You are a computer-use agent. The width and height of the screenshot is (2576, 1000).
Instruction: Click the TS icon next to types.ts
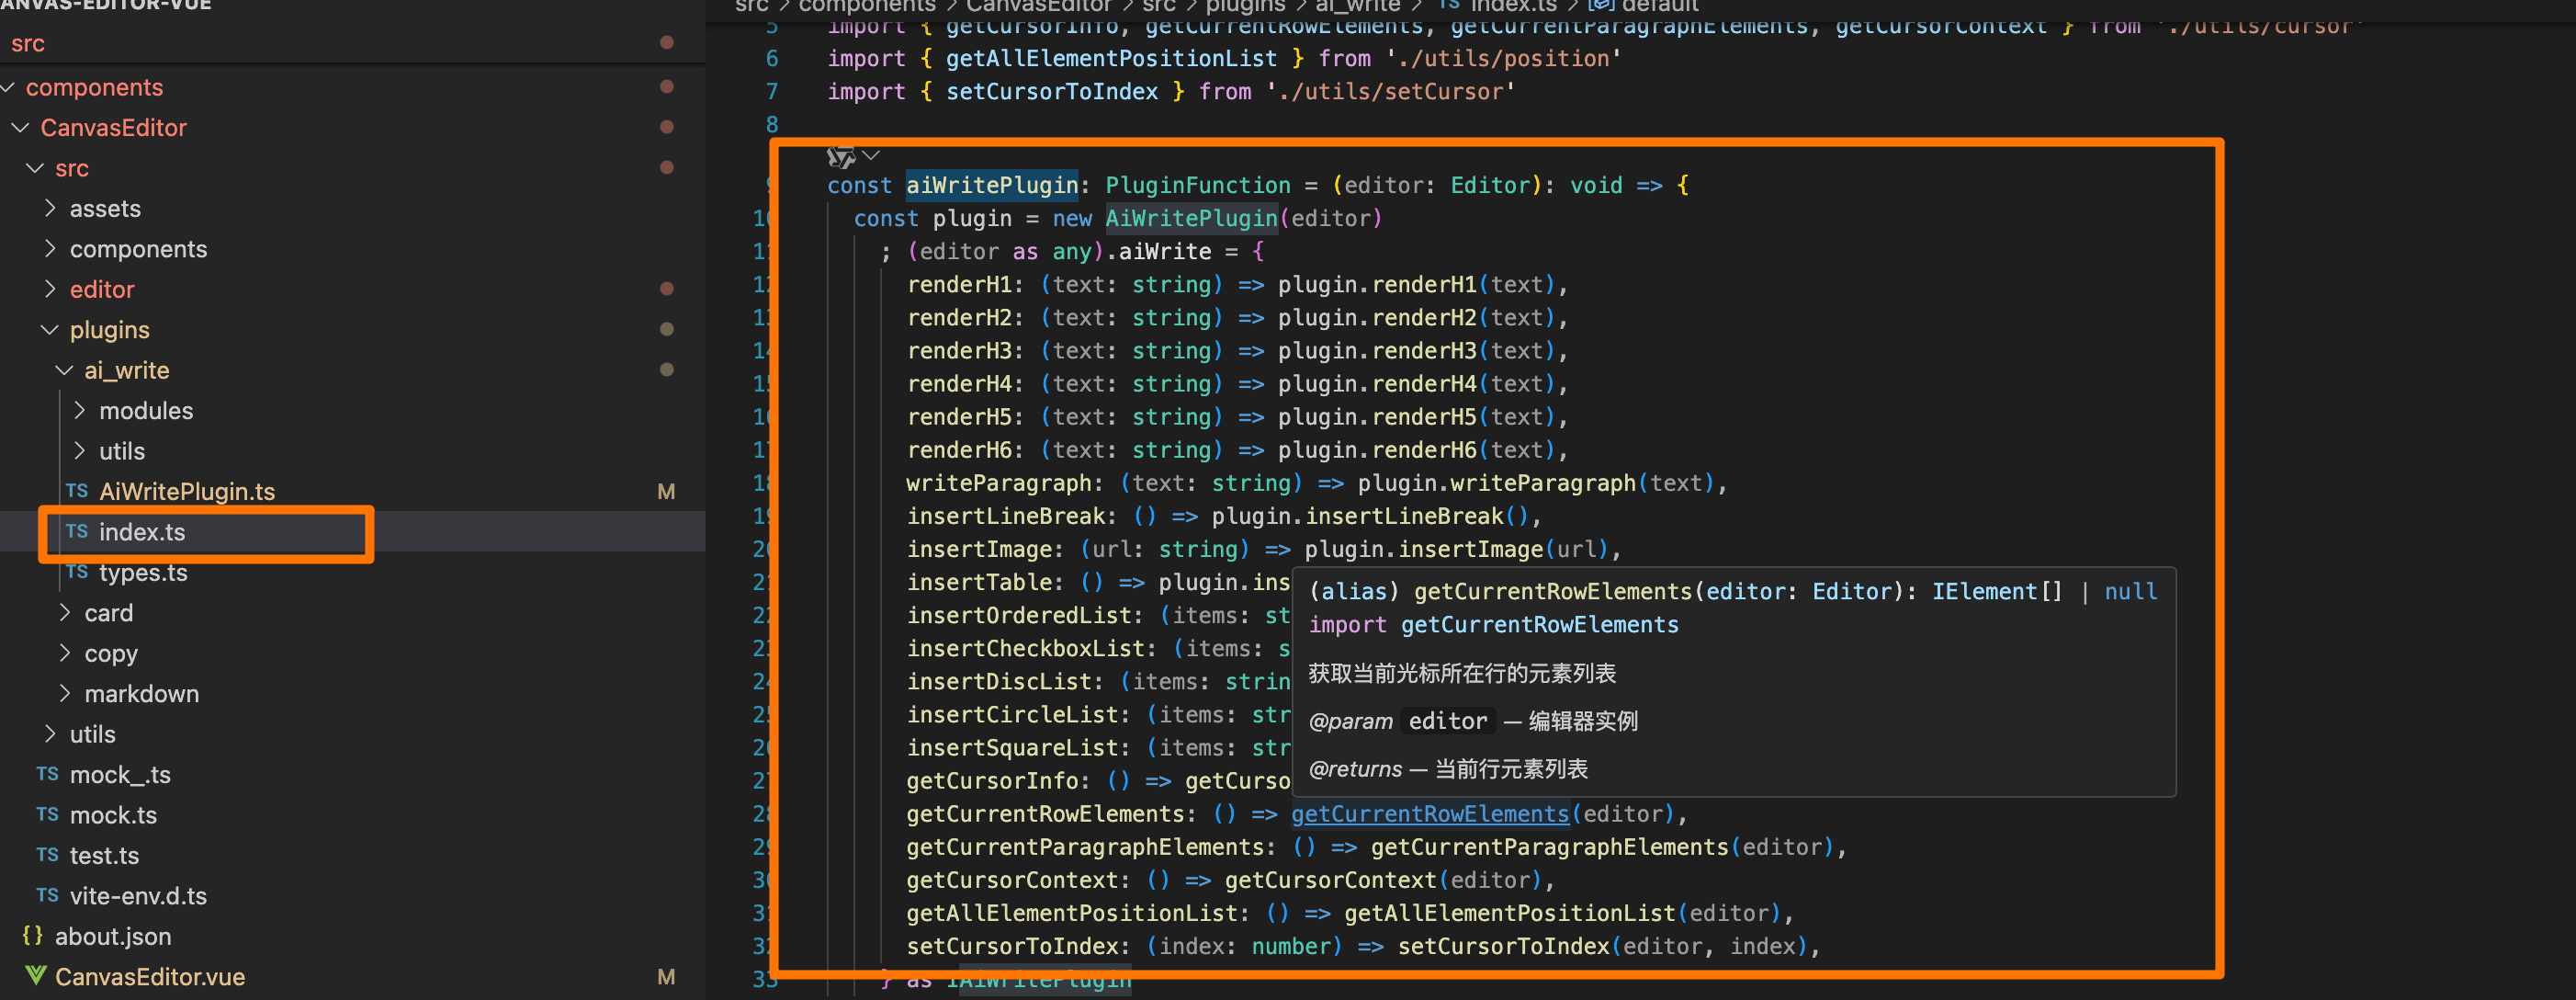click(x=77, y=572)
